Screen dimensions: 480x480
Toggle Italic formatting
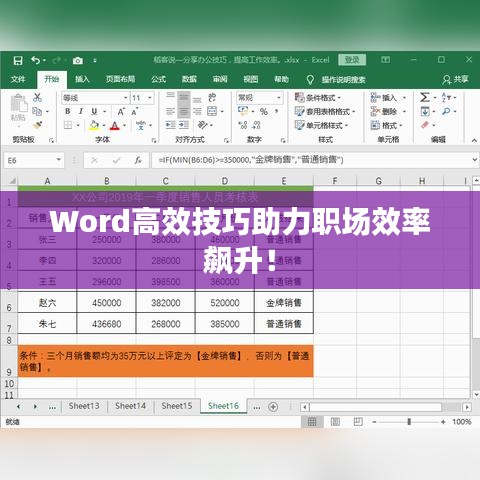[81, 111]
